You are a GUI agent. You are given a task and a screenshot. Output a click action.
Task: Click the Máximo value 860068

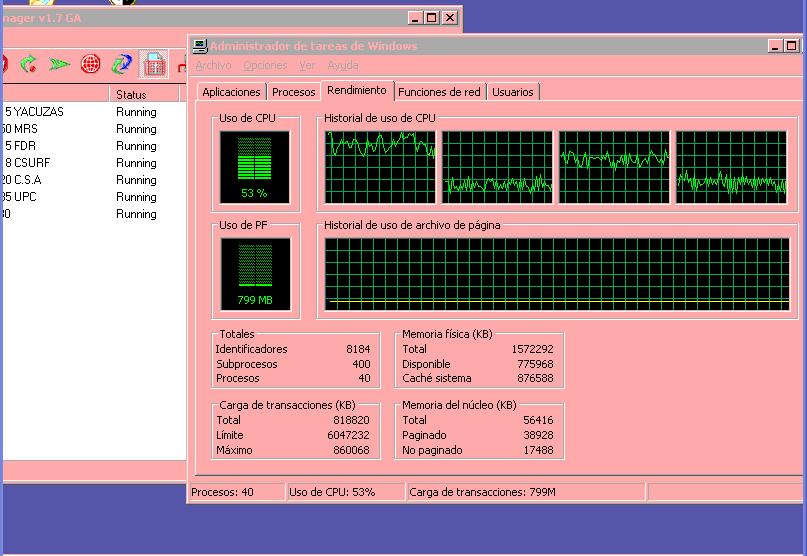coord(351,450)
